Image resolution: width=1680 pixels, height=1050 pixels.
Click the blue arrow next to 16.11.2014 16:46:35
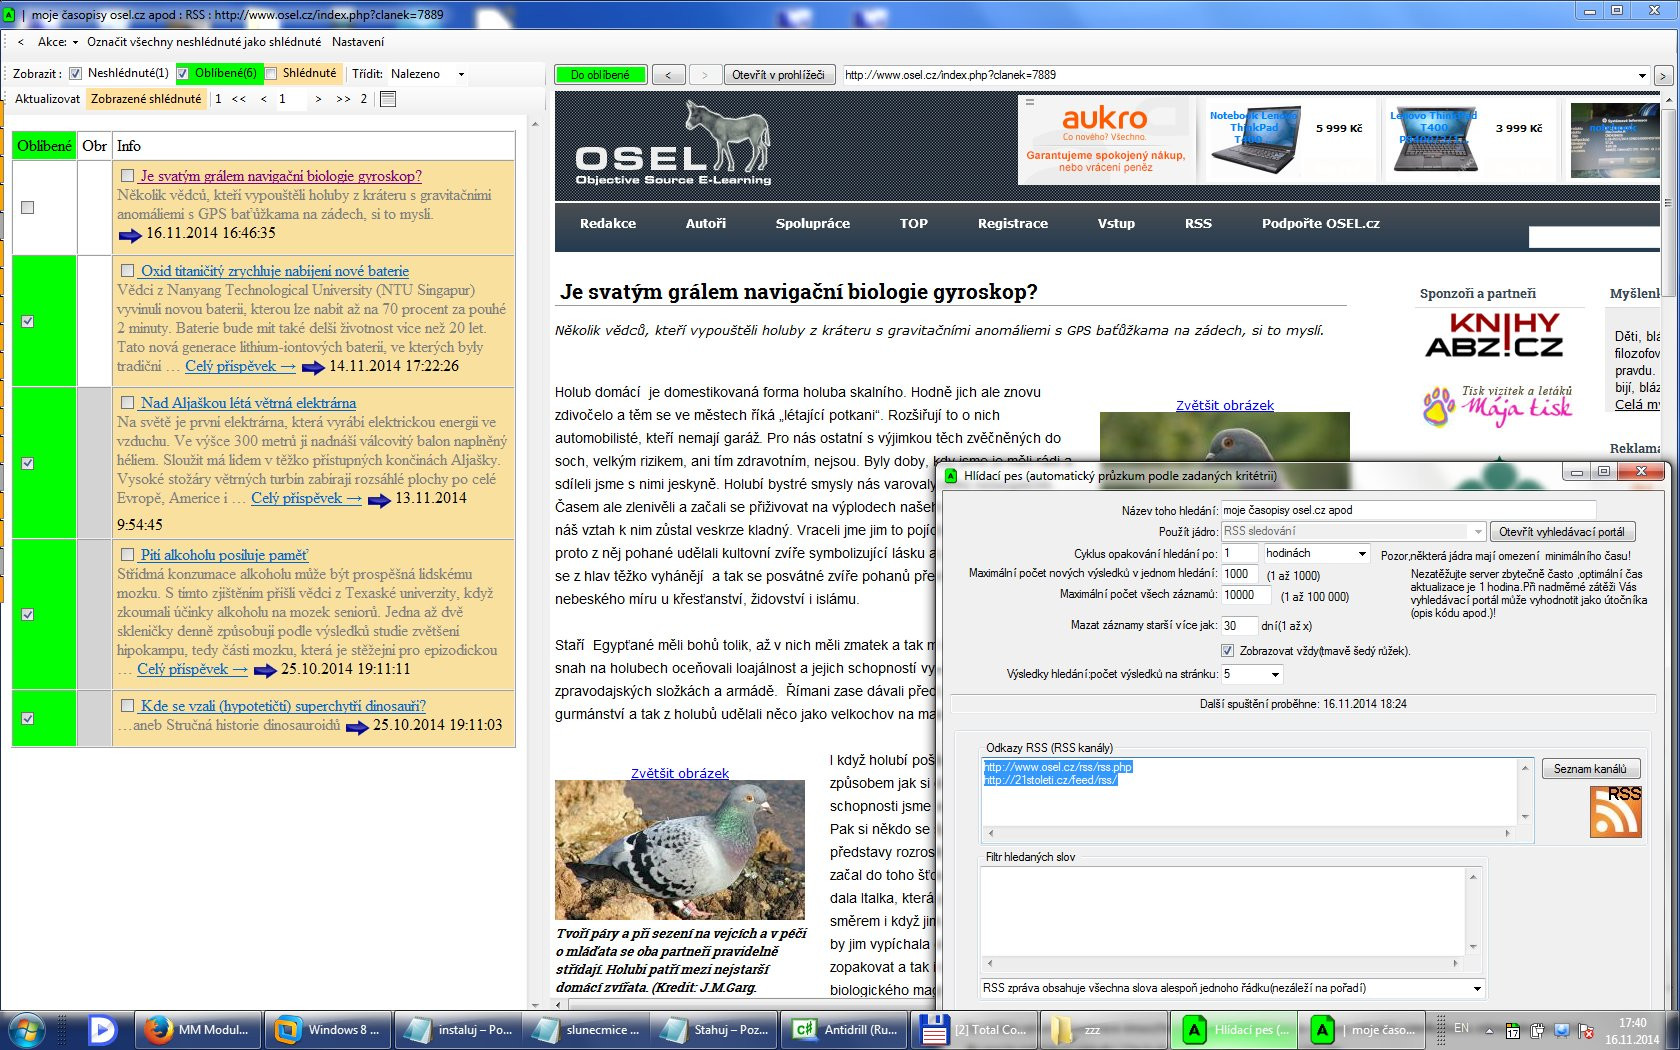(x=130, y=235)
